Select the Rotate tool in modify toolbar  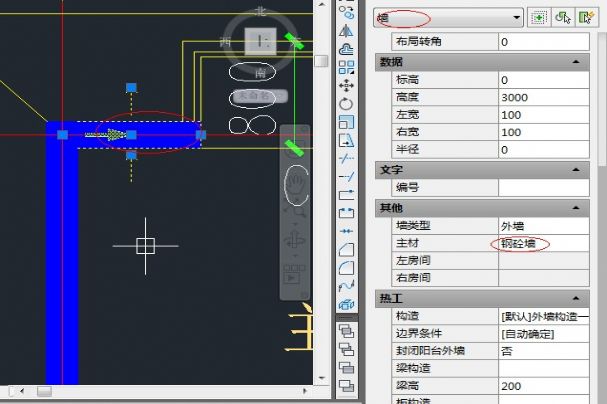pos(347,104)
